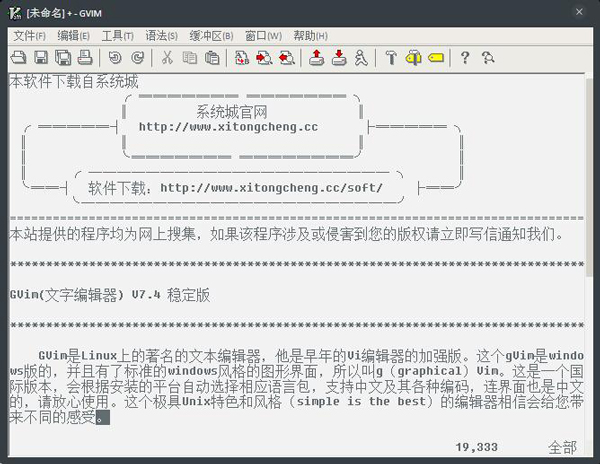Click the 全部 indicator in status line

click(562, 447)
